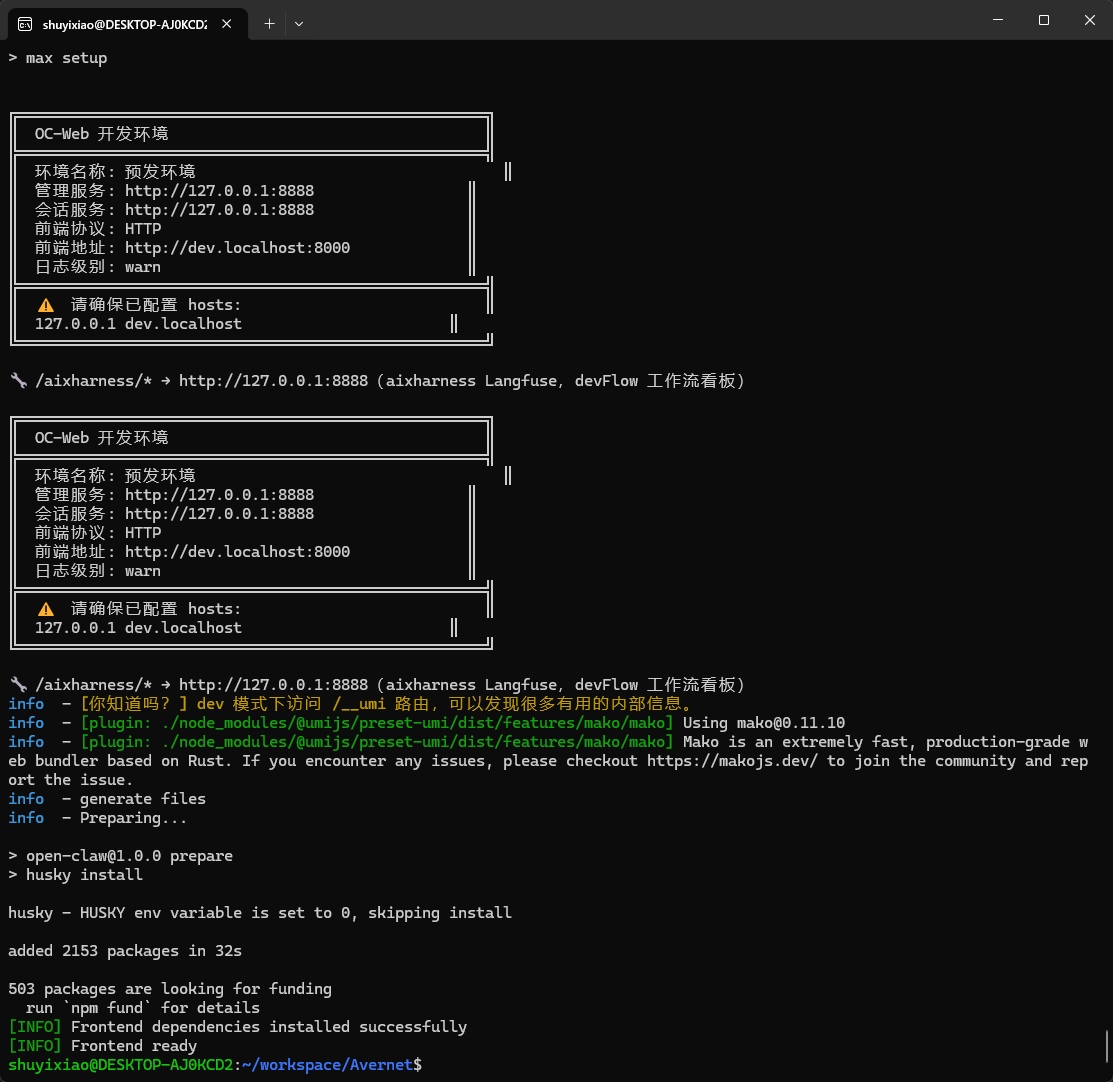Select the shuyixiao@DESKTOP terminal tab

128,24
